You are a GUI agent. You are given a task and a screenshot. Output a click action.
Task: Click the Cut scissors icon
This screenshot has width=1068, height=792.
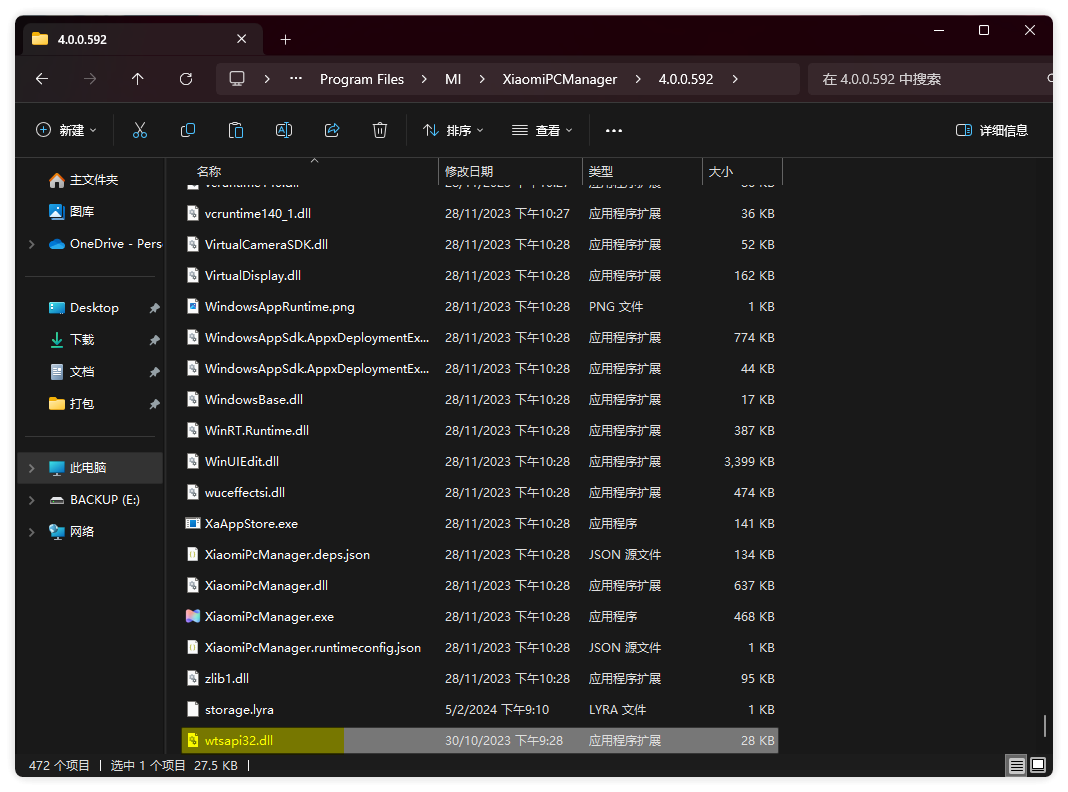click(140, 130)
